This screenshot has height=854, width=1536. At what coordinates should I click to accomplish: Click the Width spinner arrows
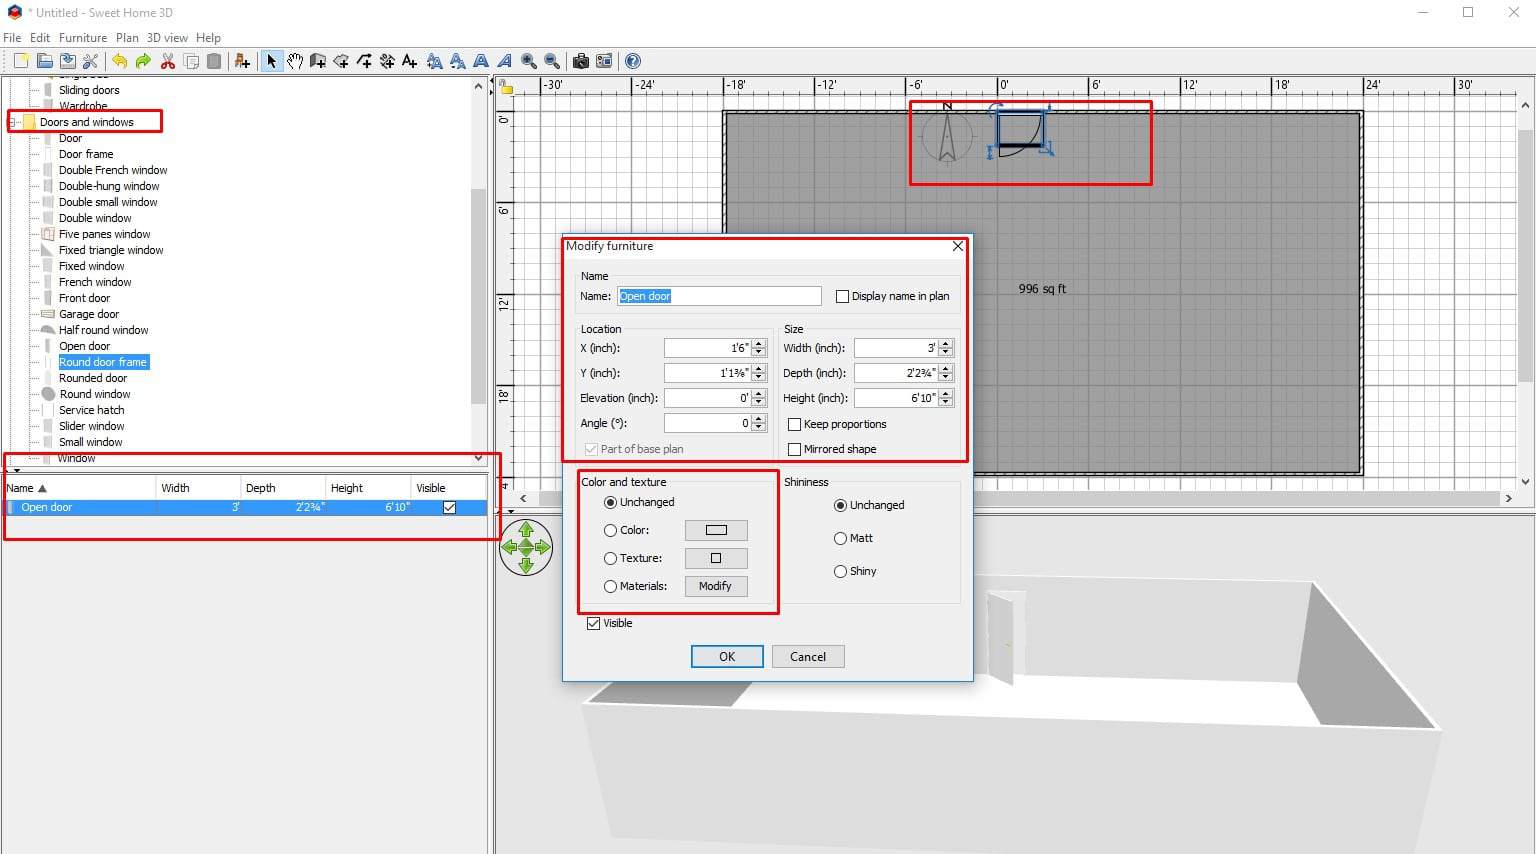point(946,348)
